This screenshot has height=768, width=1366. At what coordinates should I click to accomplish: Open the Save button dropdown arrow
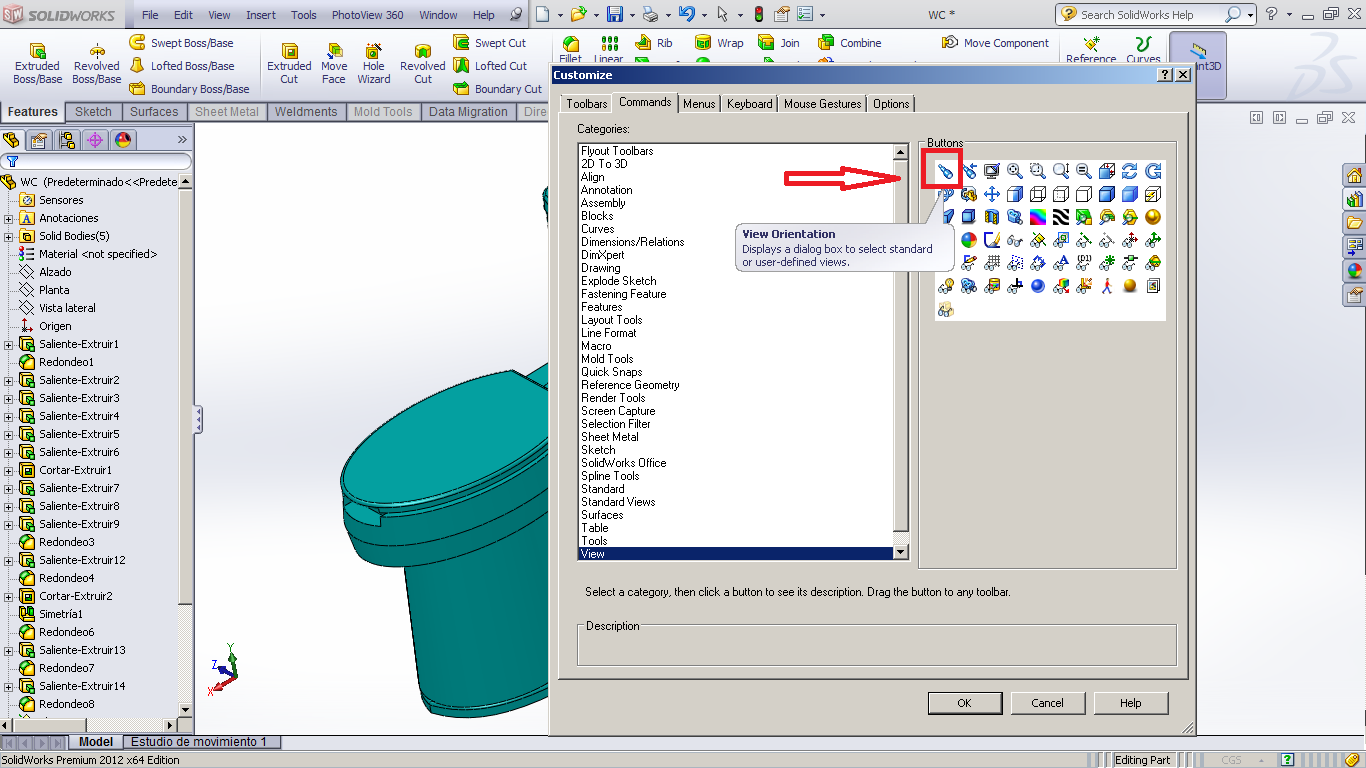click(632, 14)
